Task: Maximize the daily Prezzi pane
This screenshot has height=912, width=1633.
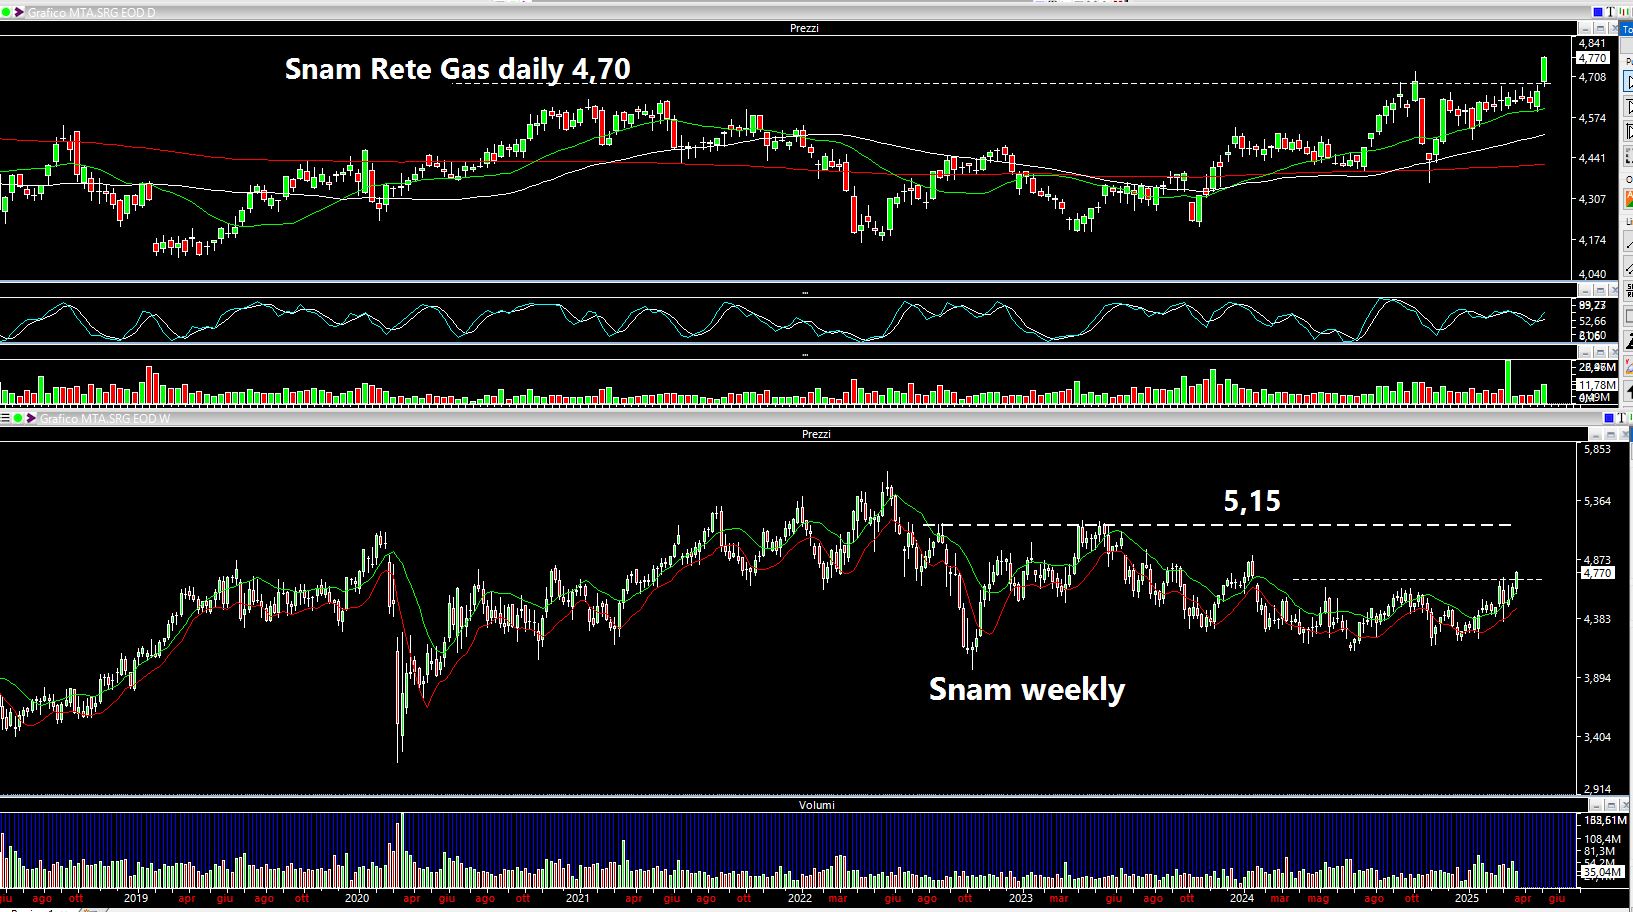Action: [x=1600, y=28]
